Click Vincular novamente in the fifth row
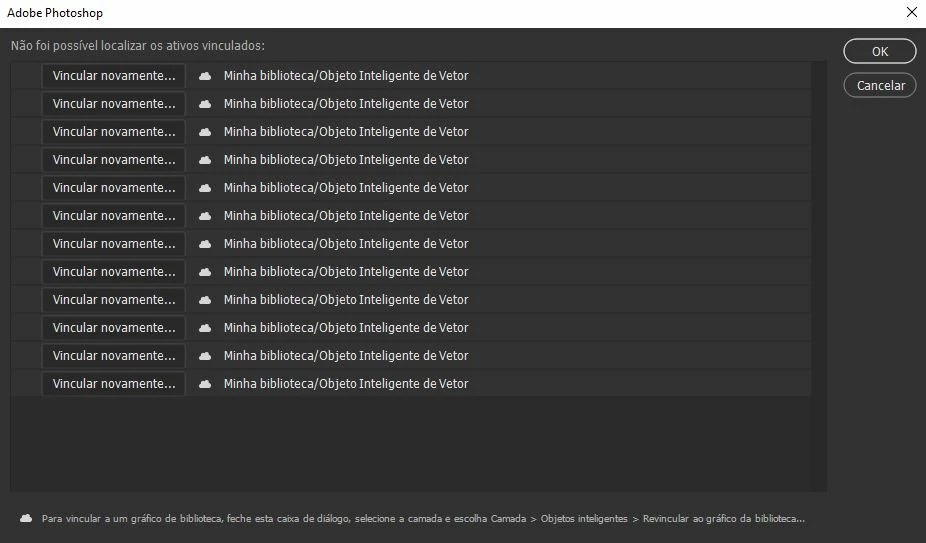This screenshot has height=543, width=926. pyautogui.click(x=113, y=187)
